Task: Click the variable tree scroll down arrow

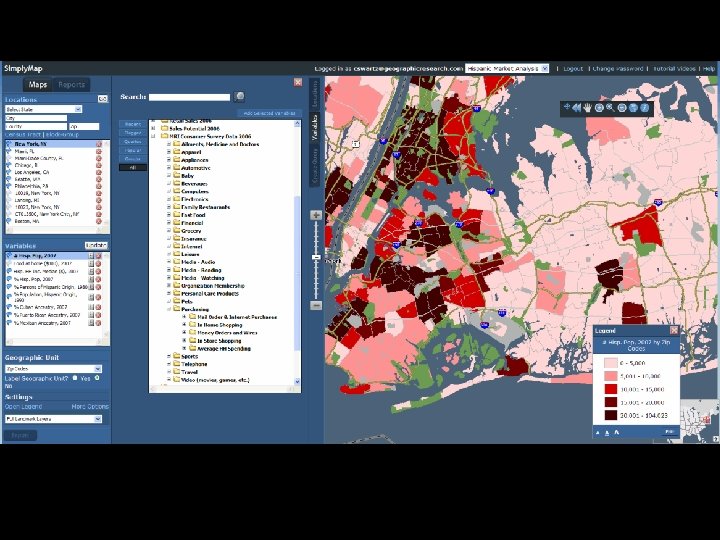Action: pos(297,381)
